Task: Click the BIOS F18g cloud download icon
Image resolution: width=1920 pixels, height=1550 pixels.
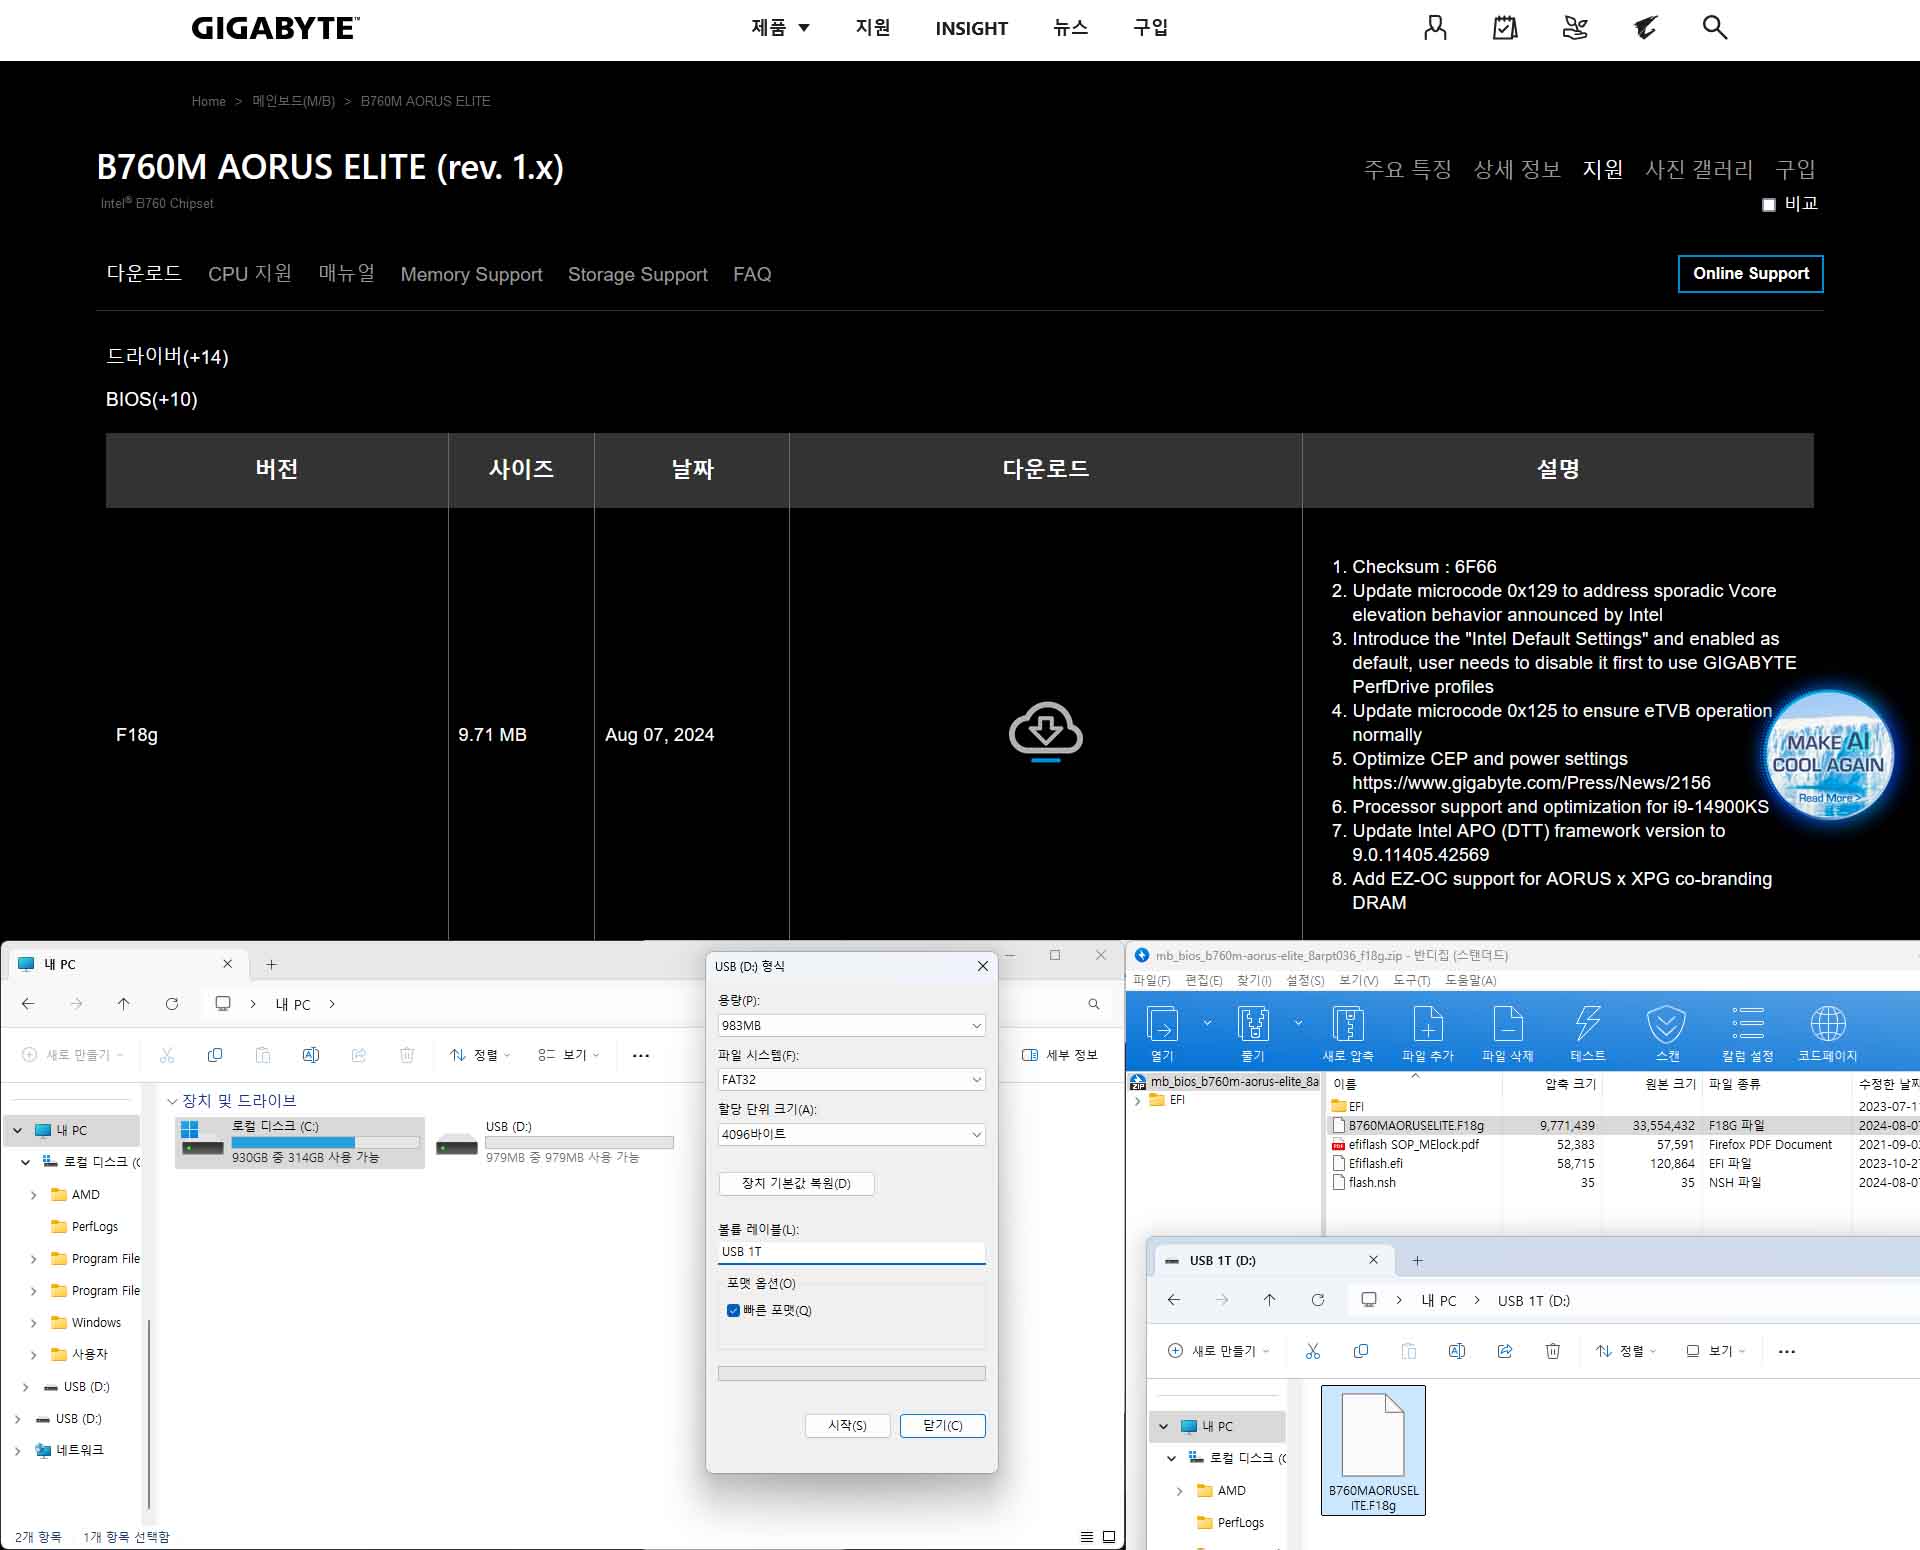Action: [1045, 730]
